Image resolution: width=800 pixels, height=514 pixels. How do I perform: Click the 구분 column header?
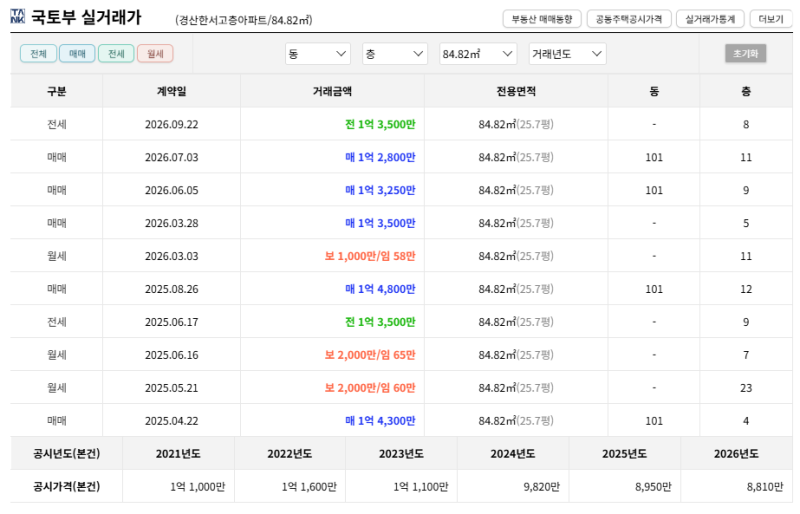(57, 91)
